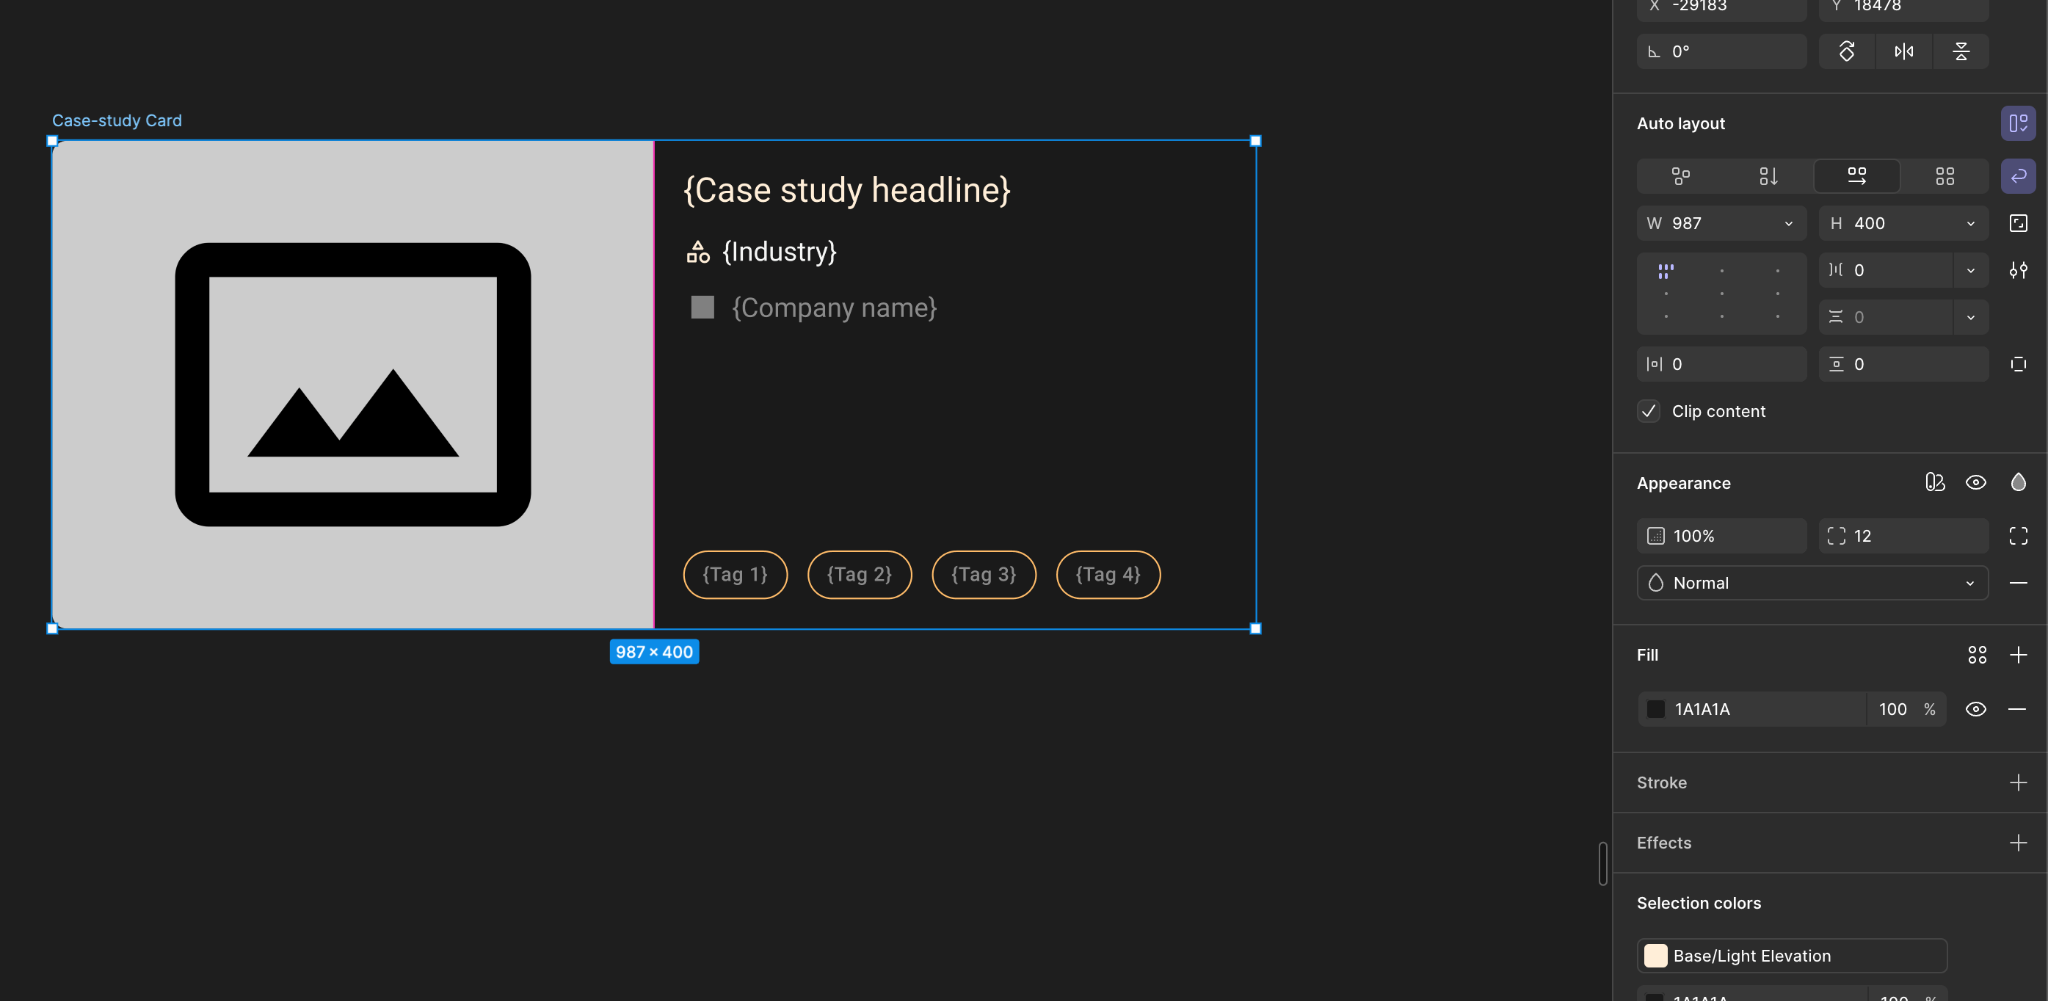Viewport: 2048px width, 1001px height.
Task: Click the blend mode drop icon in Appearance
Action: [x=2018, y=482]
